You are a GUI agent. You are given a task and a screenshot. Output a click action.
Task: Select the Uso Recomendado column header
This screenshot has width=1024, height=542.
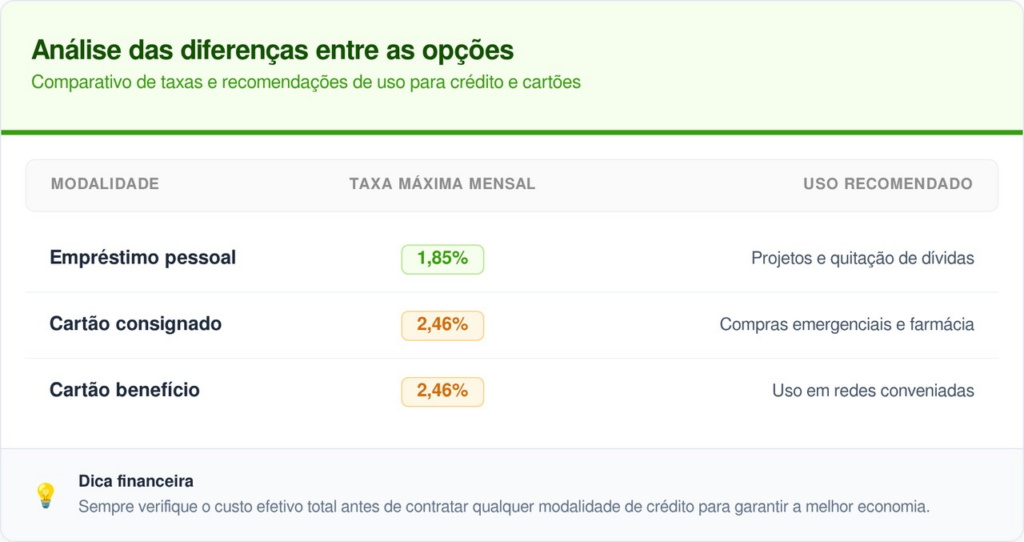[887, 184]
